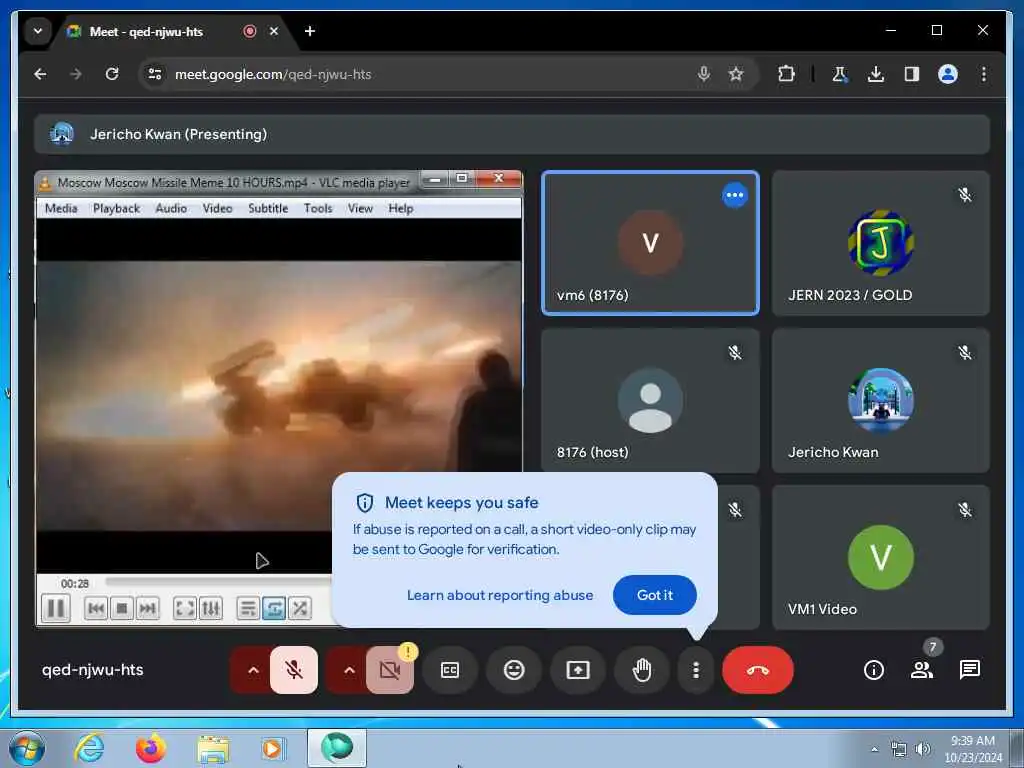Toggle VLC fullscreen button
Image resolution: width=1024 pixels, height=768 pixels.
(x=185, y=609)
